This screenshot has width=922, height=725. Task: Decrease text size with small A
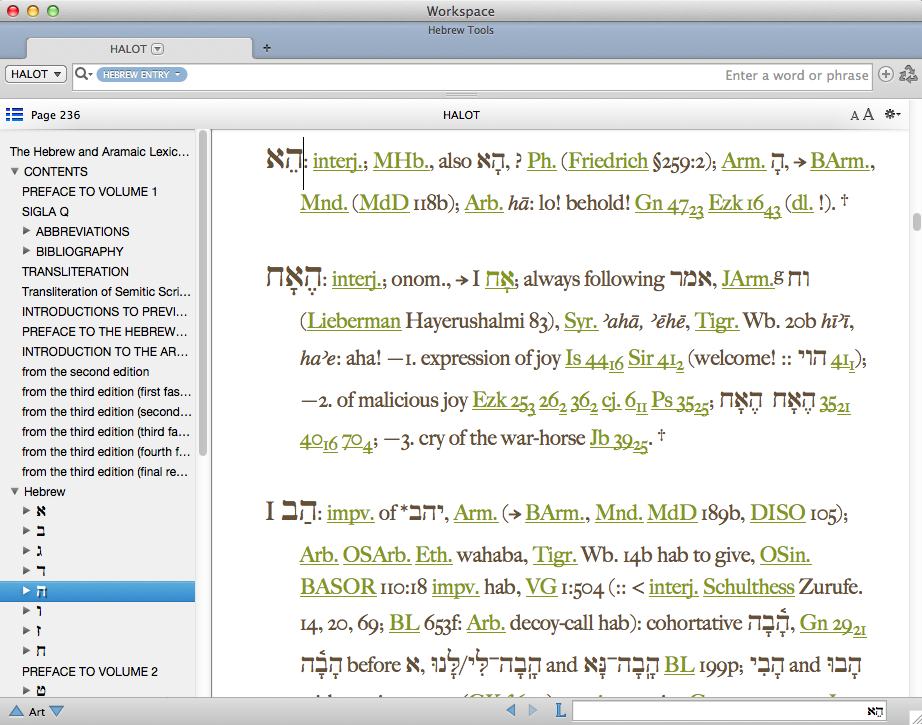point(854,115)
